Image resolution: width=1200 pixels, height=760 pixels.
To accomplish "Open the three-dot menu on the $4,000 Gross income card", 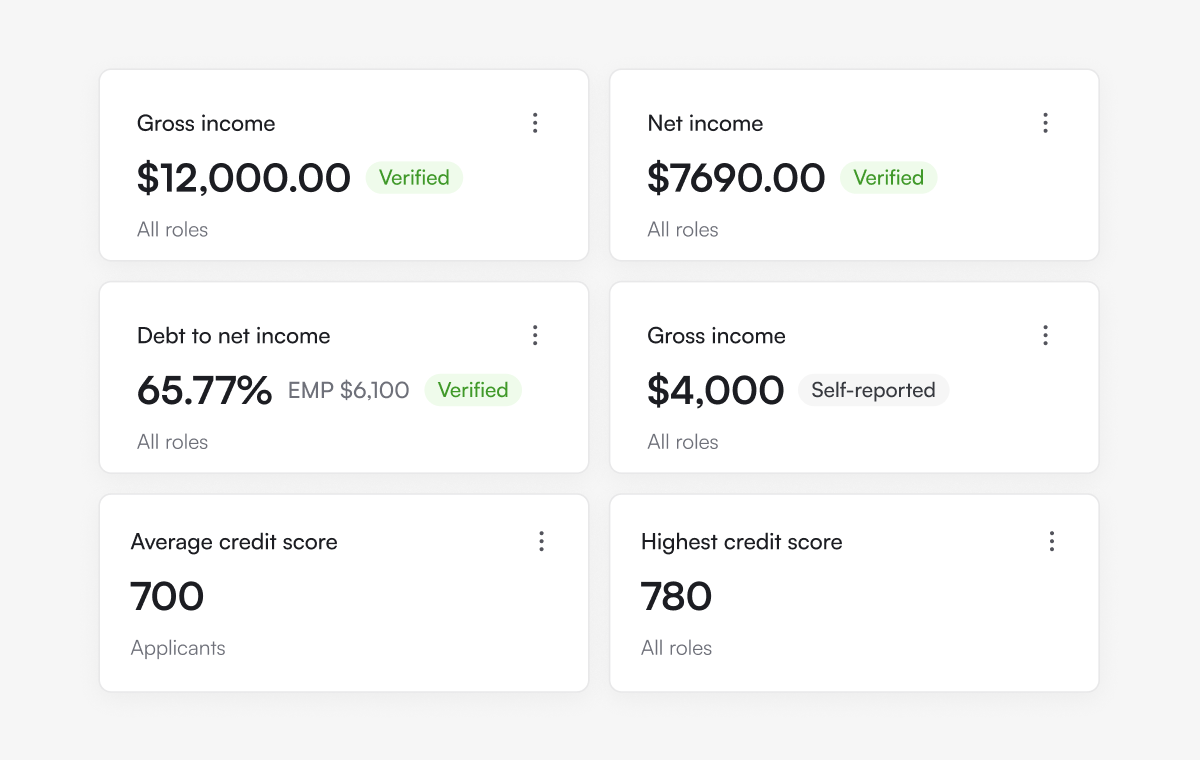I will pos(1045,335).
